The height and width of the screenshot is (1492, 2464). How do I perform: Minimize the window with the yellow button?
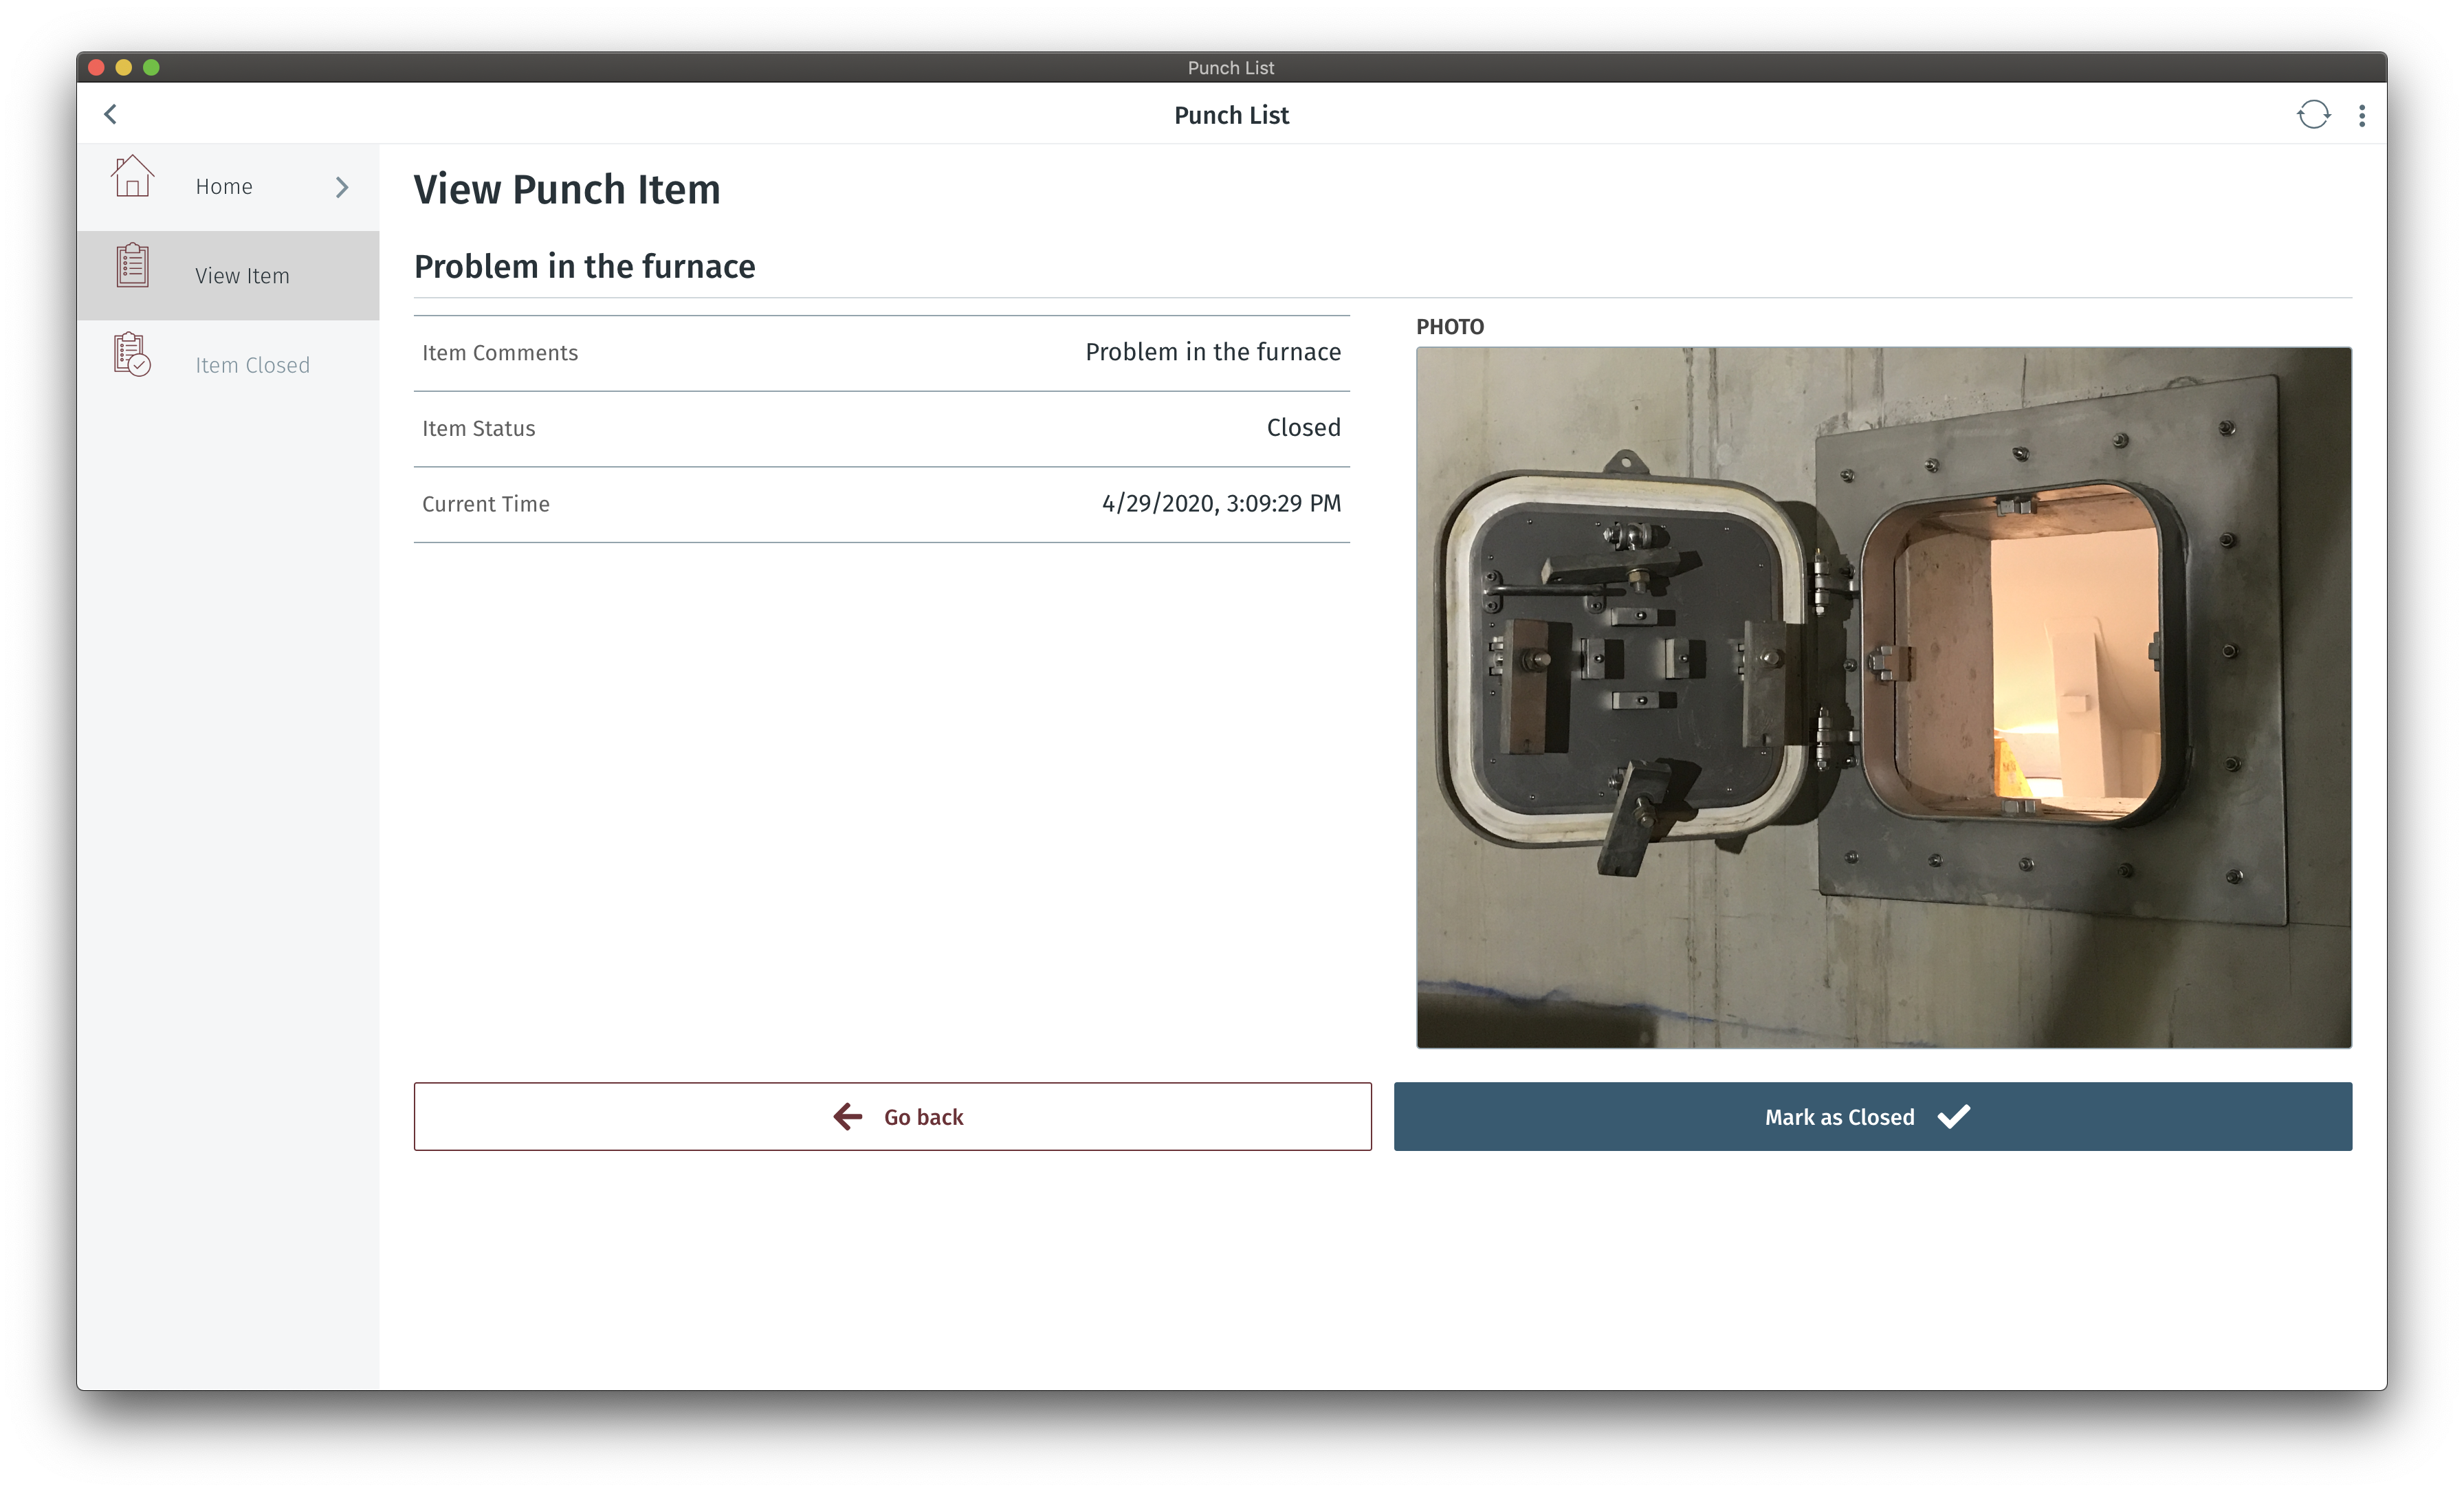pyautogui.click(x=124, y=67)
